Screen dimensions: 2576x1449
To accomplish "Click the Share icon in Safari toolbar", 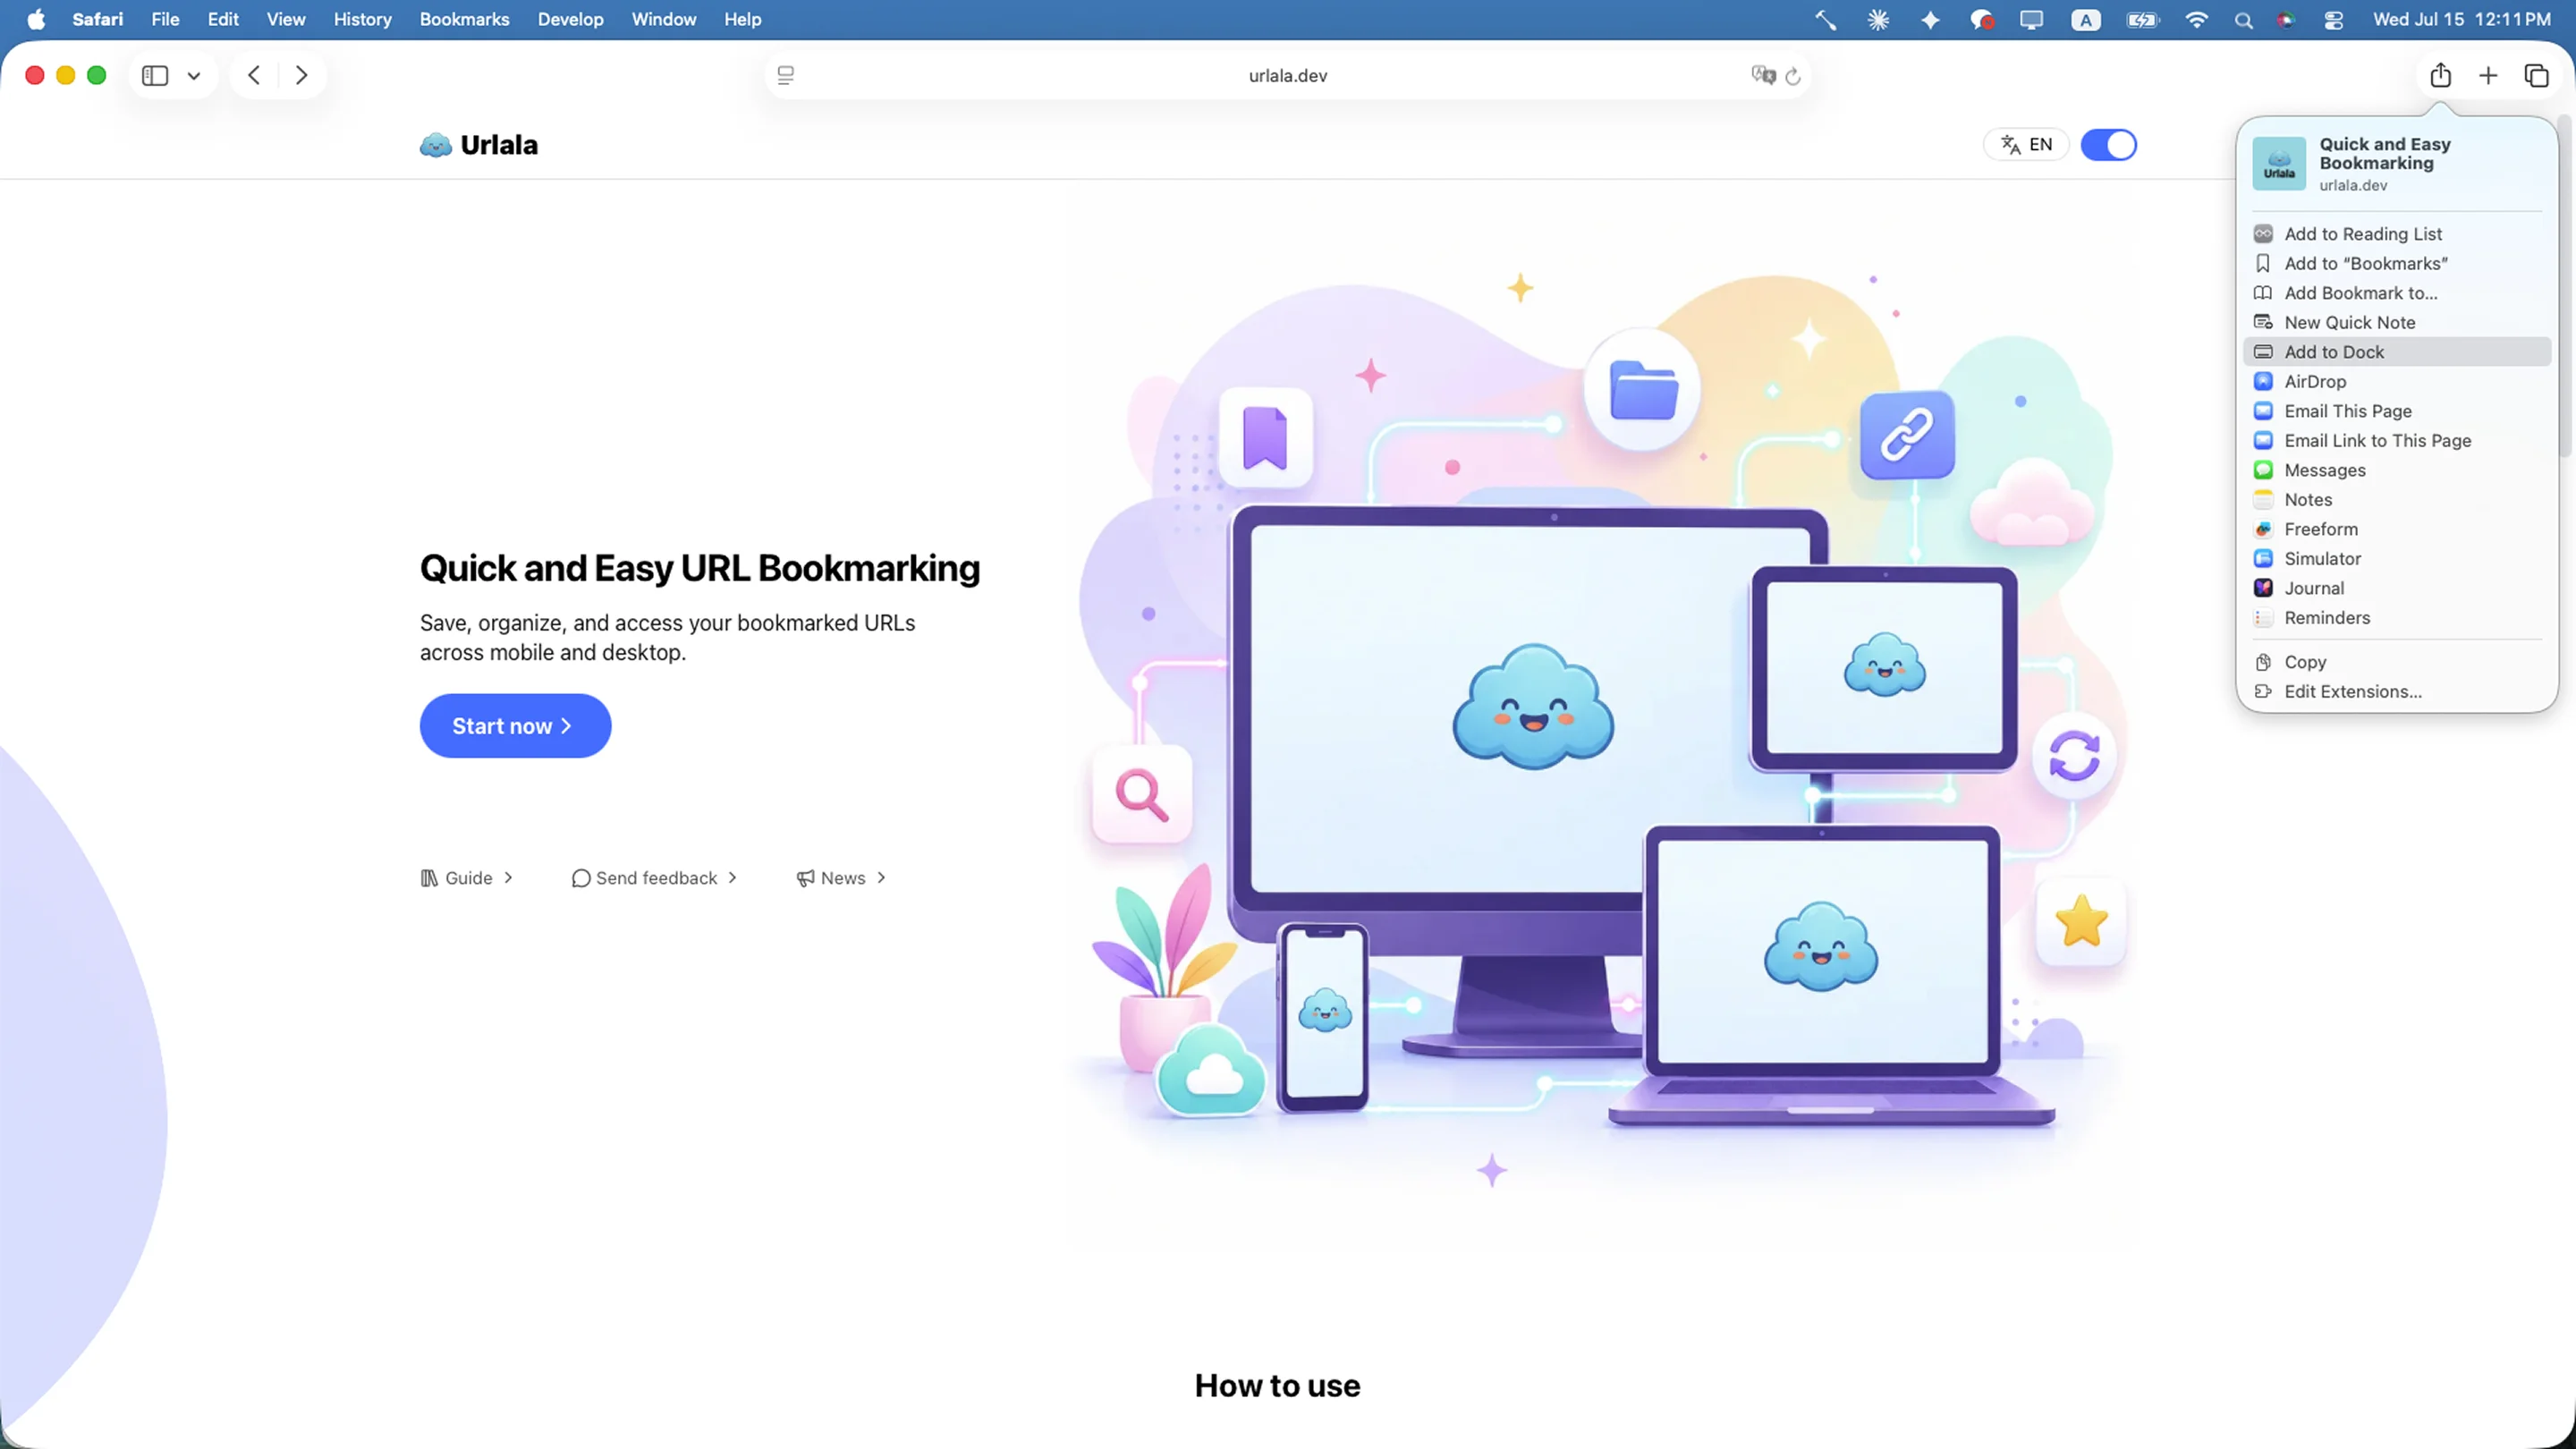I will 2440,75.
